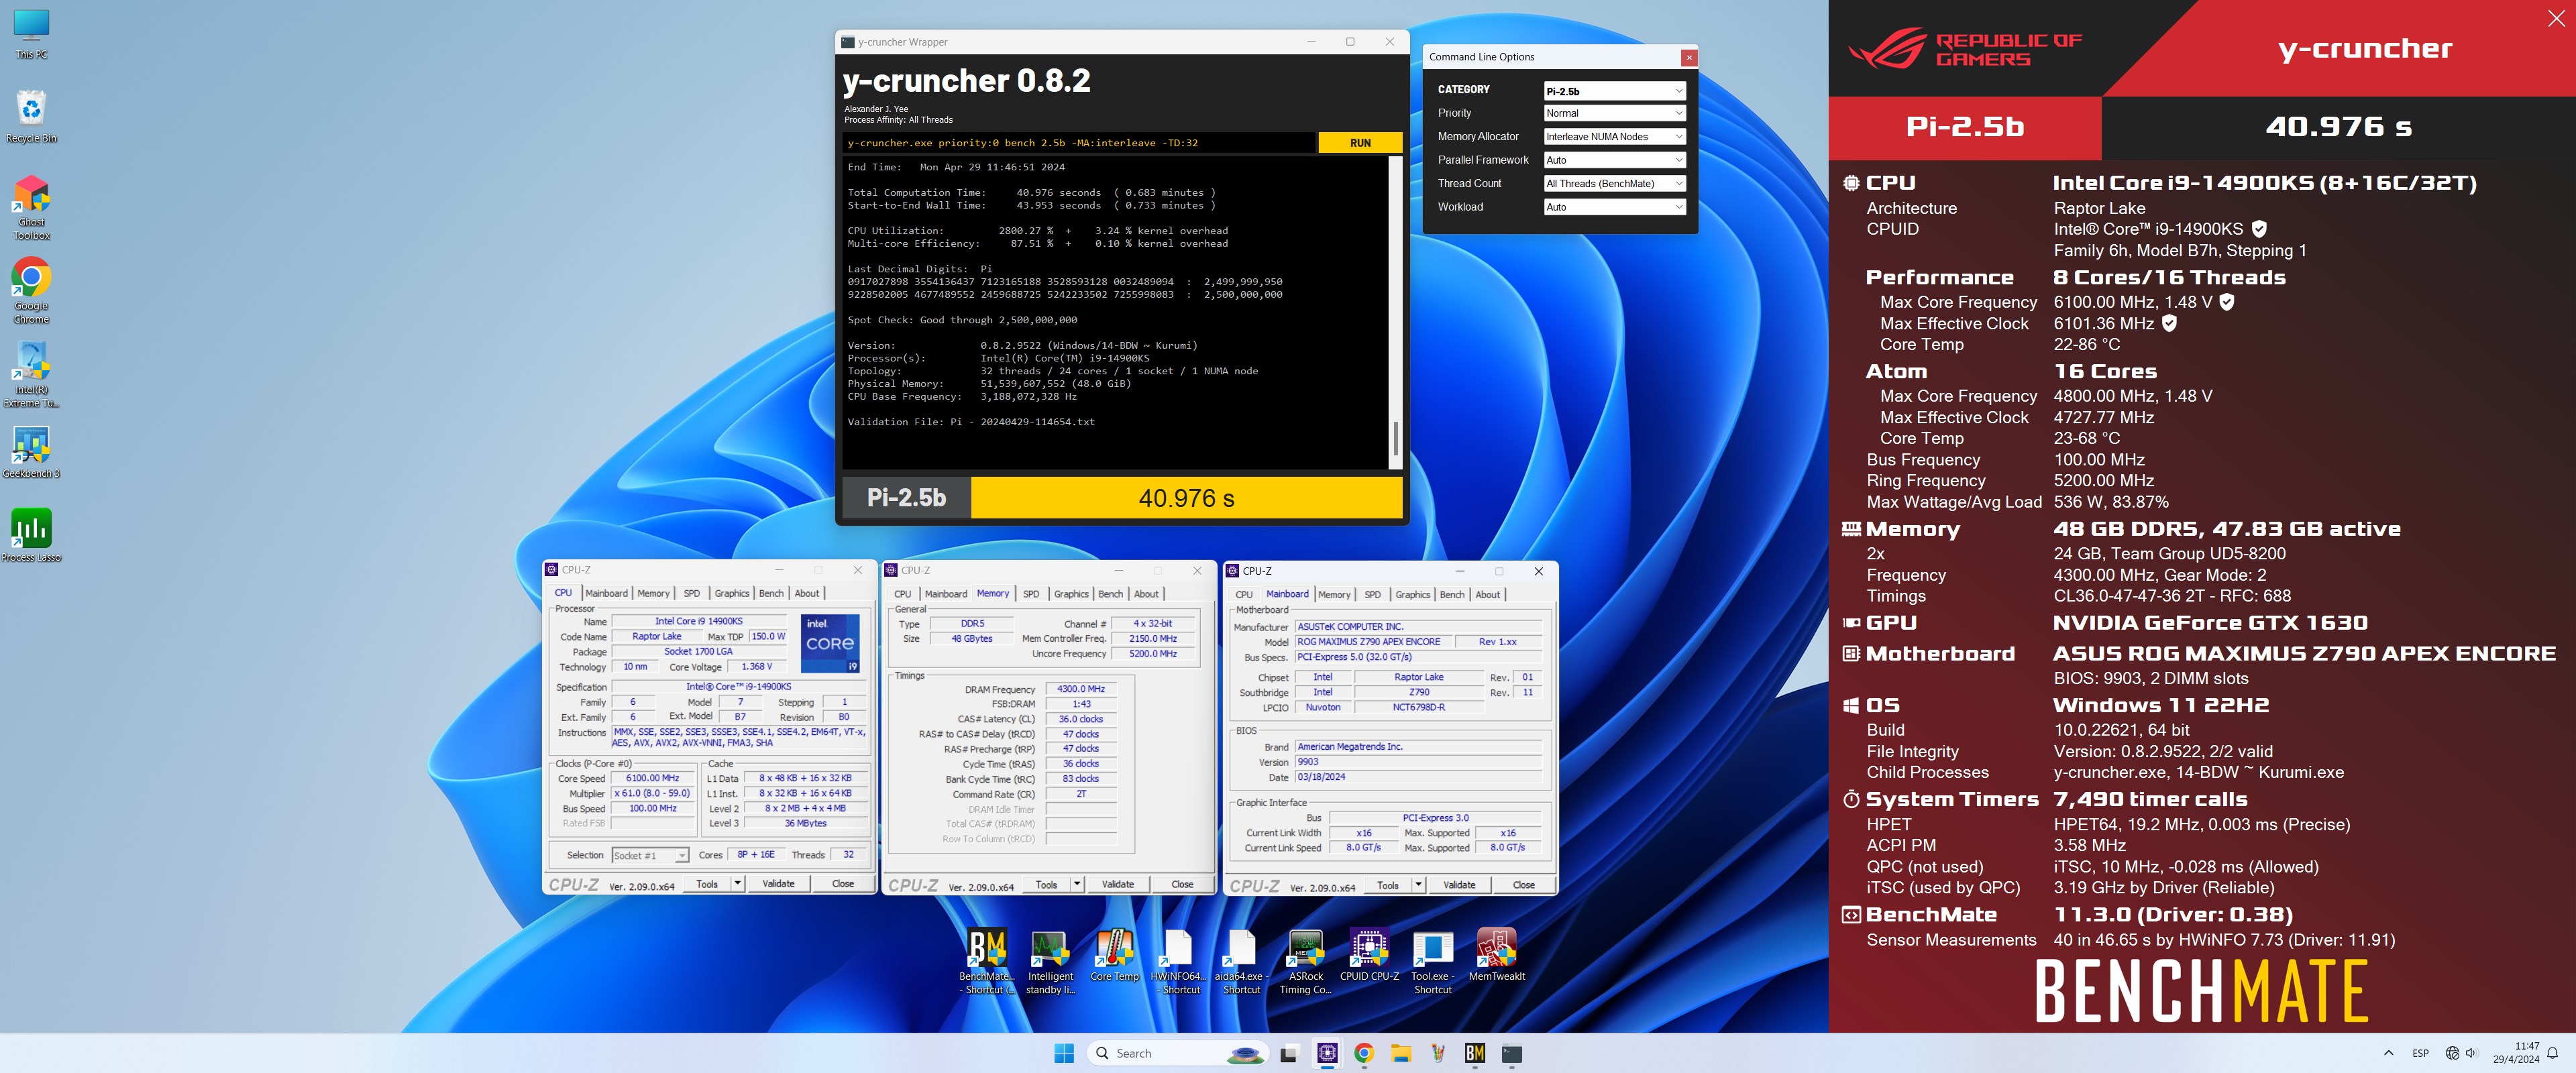The width and height of the screenshot is (2576, 1073).
Task: Open the Workload dropdown
Action: point(1614,207)
